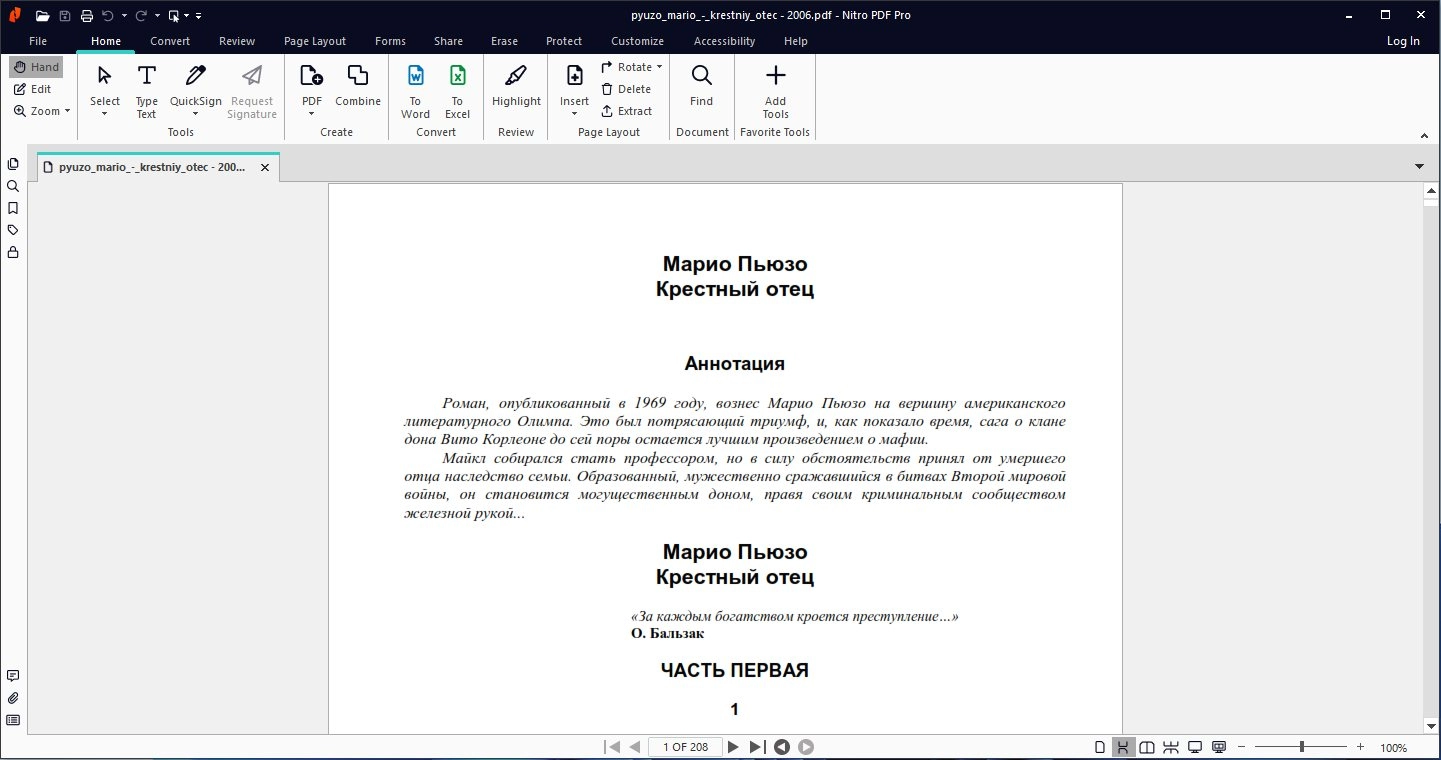Open the Help ribbon tab
1441x760 pixels.
[796, 41]
